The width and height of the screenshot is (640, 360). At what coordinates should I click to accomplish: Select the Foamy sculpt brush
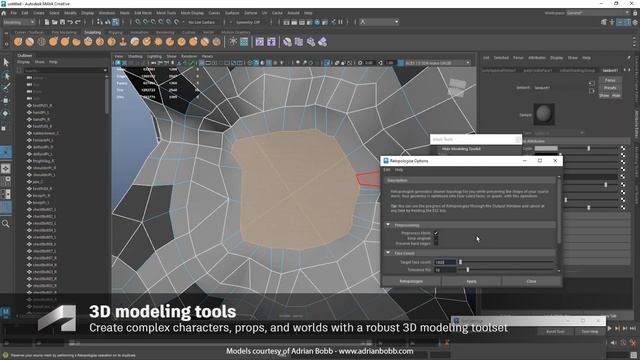click(x=88, y=42)
